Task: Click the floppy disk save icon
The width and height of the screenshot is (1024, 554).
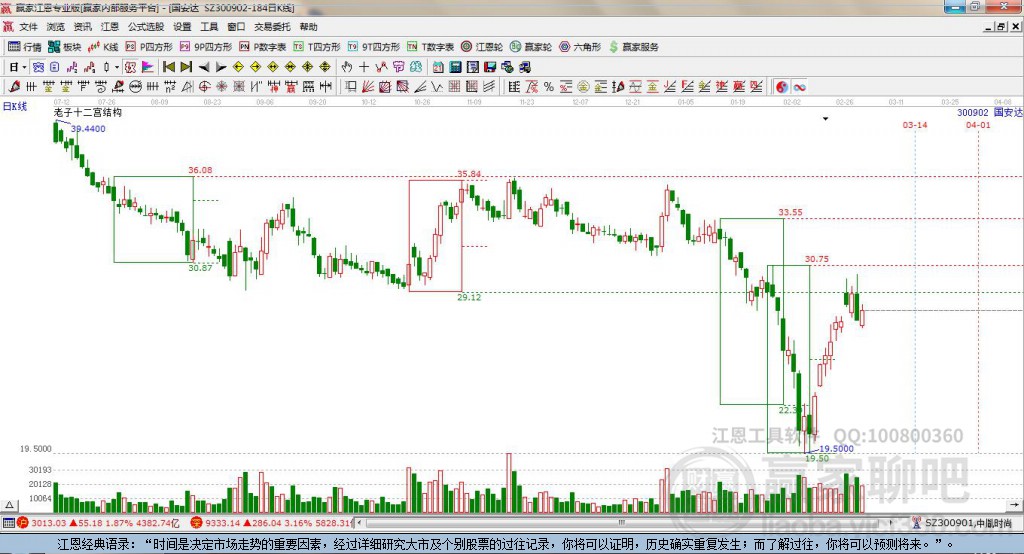Action: [x=490, y=67]
